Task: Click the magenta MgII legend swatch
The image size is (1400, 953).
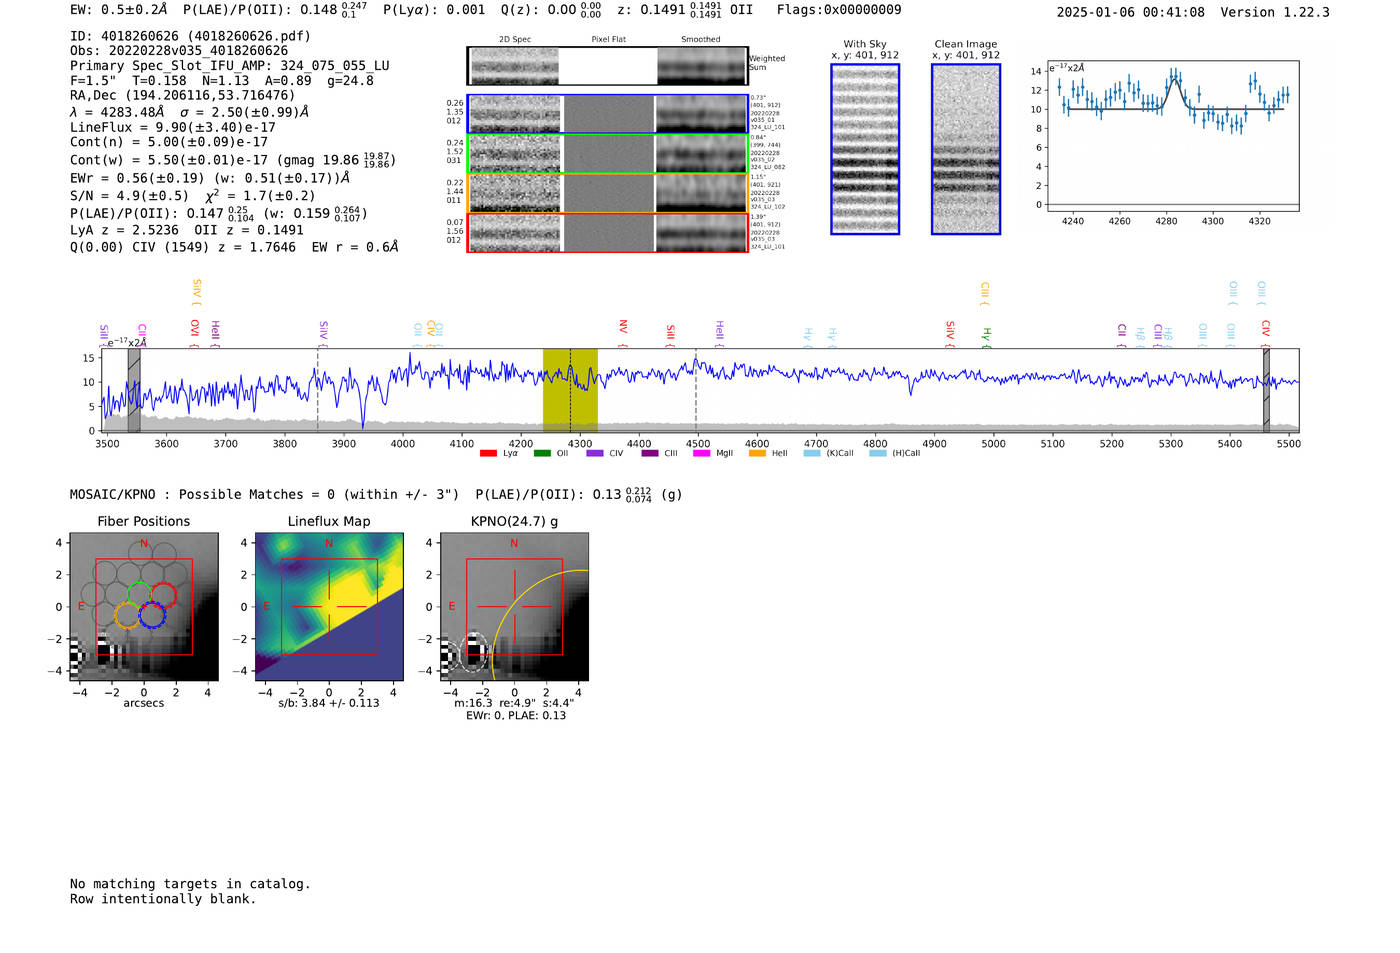Action: [x=701, y=453]
